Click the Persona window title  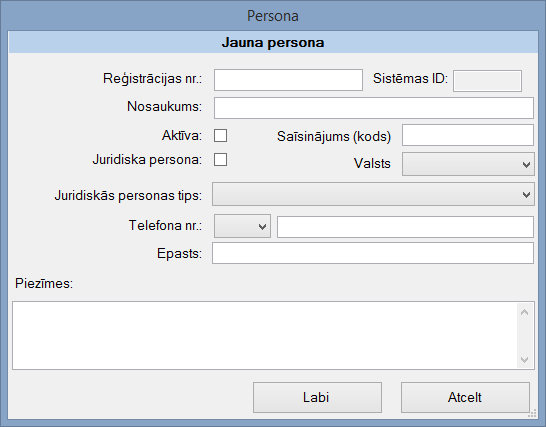pos(273,16)
